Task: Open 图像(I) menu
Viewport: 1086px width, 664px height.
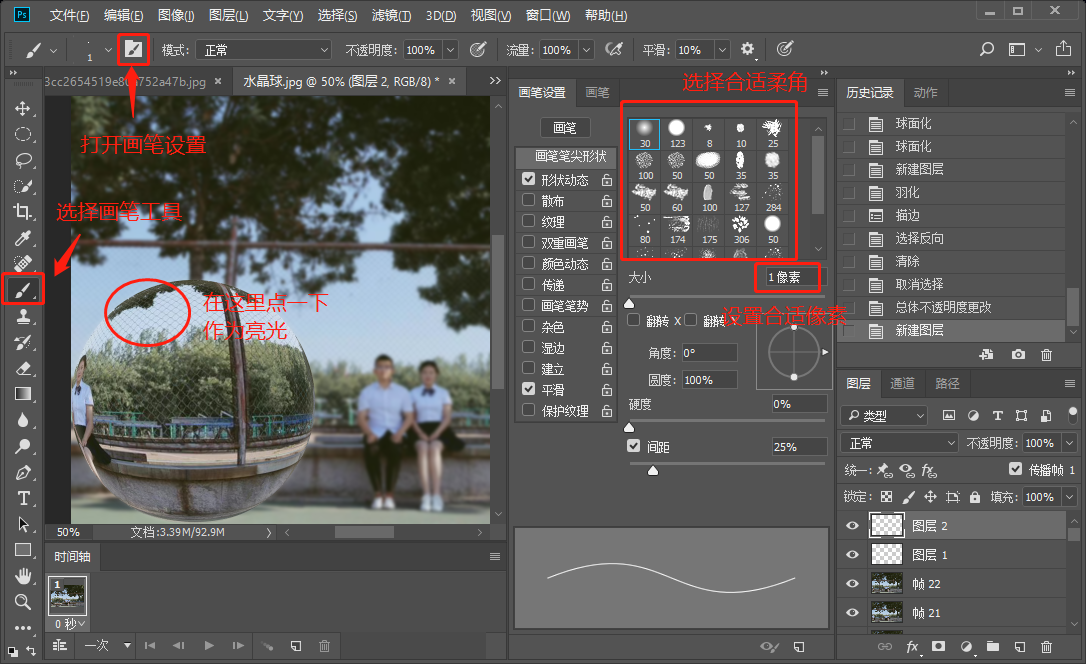Action: click(176, 15)
